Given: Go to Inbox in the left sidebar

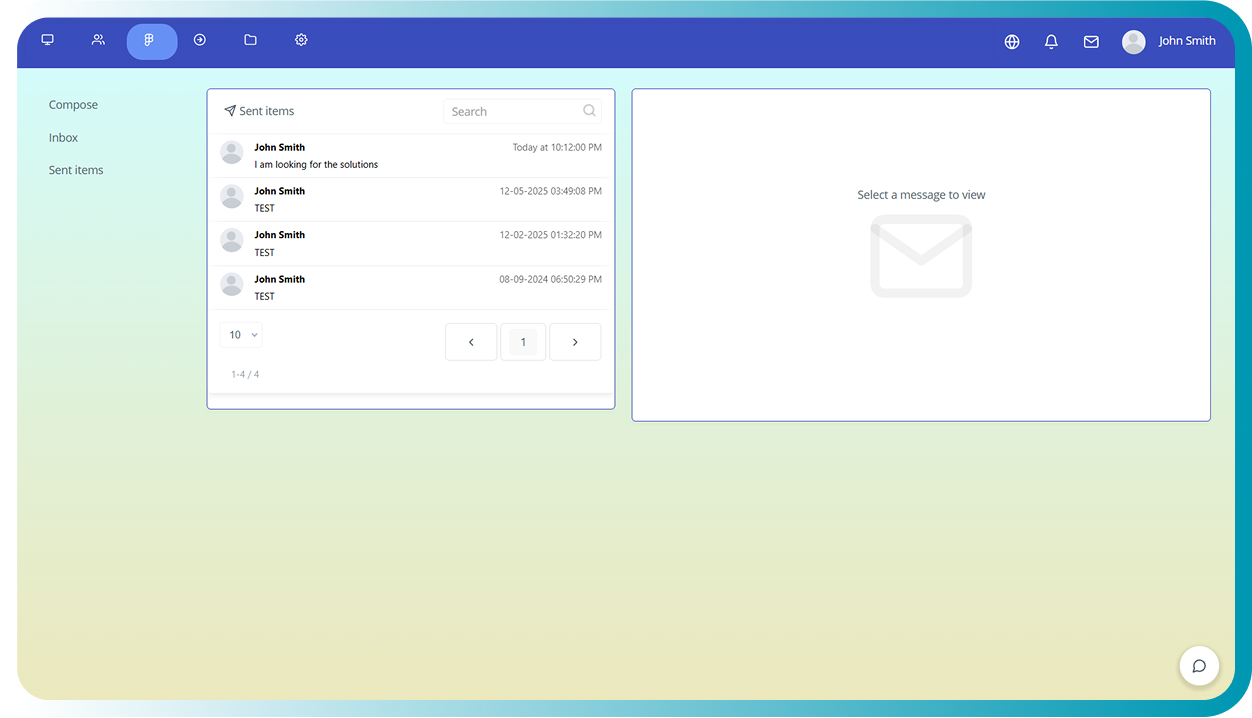Looking at the screenshot, I should pyautogui.click(x=63, y=138).
